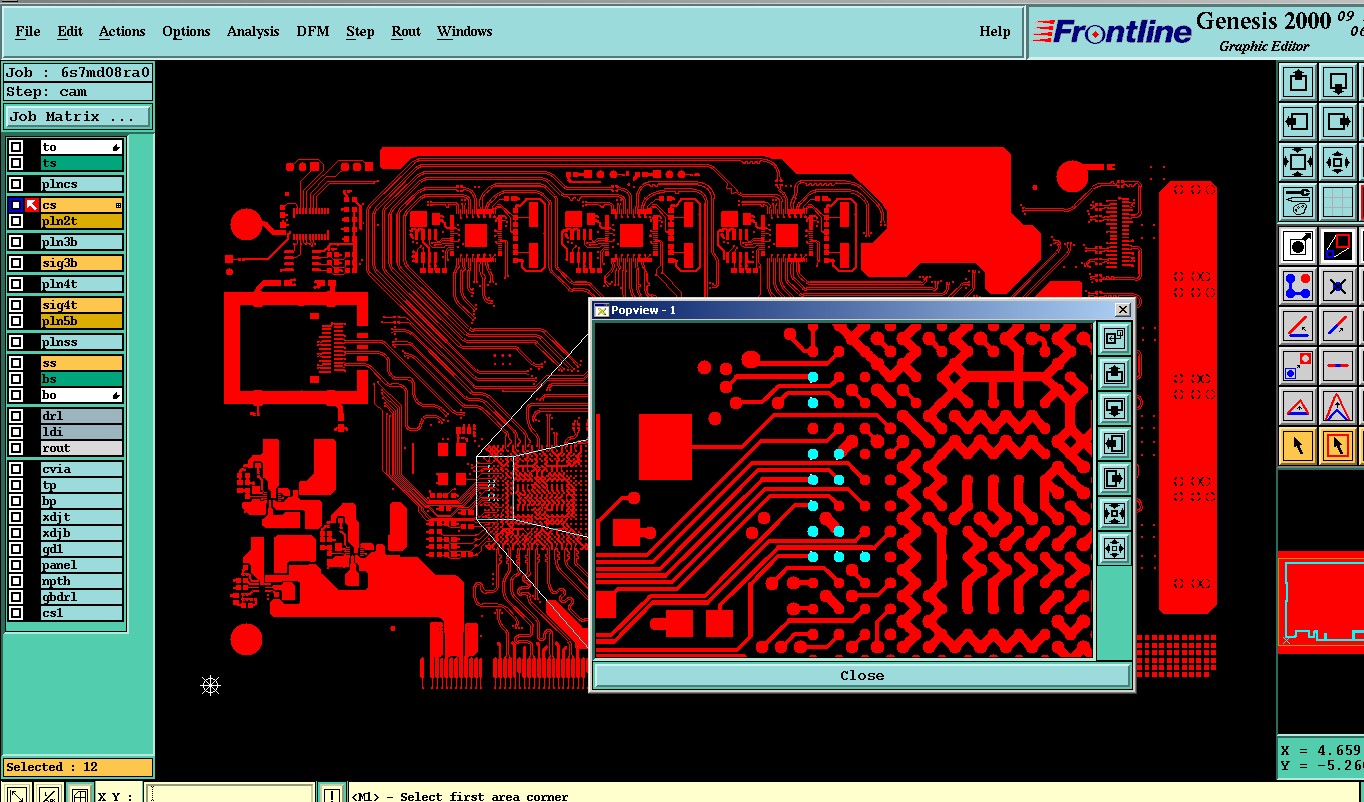Click Popview top icon with nested squares
1364x802 pixels.
[1114, 339]
